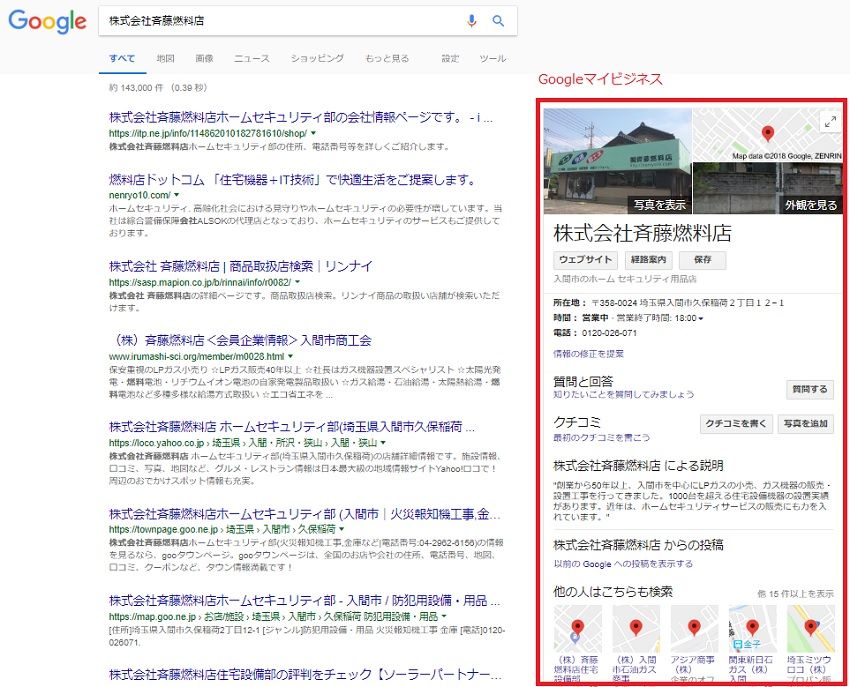Click the ウェブサイト button
The width and height of the screenshot is (850, 687).
point(585,260)
